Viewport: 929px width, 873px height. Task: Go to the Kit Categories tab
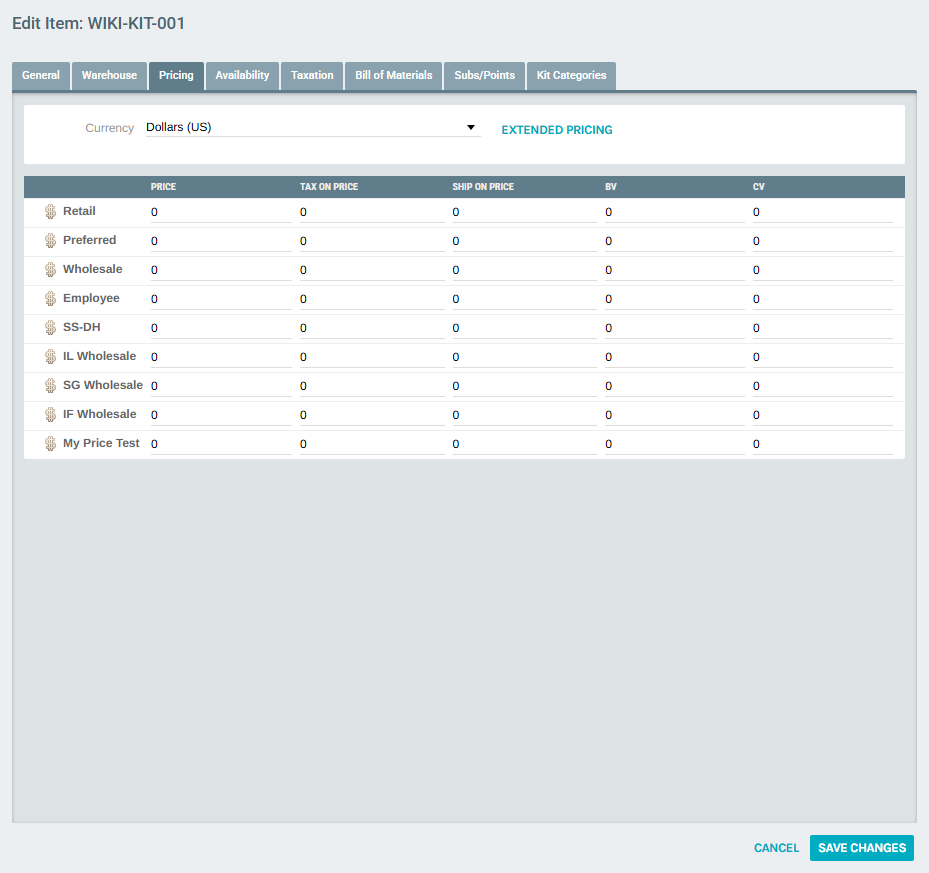tap(571, 76)
